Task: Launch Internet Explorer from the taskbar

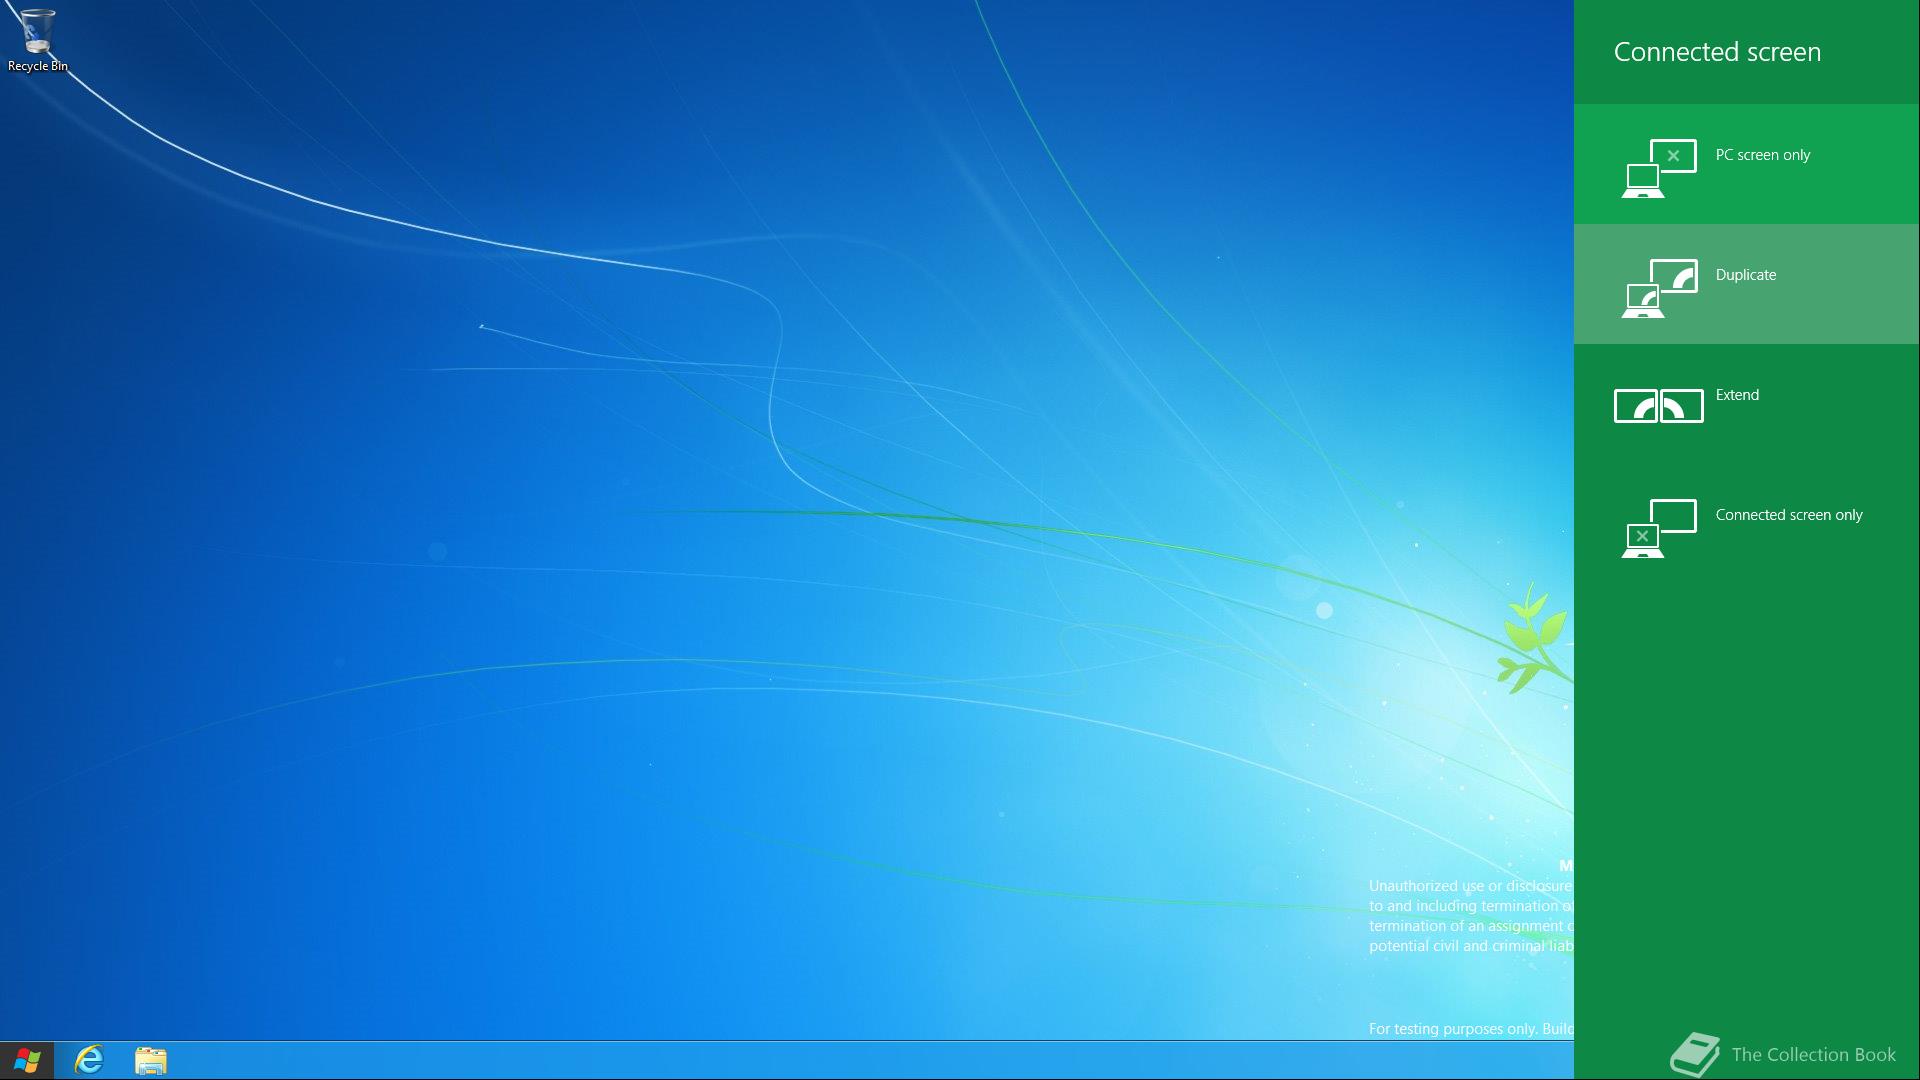Action: coord(90,1060)
